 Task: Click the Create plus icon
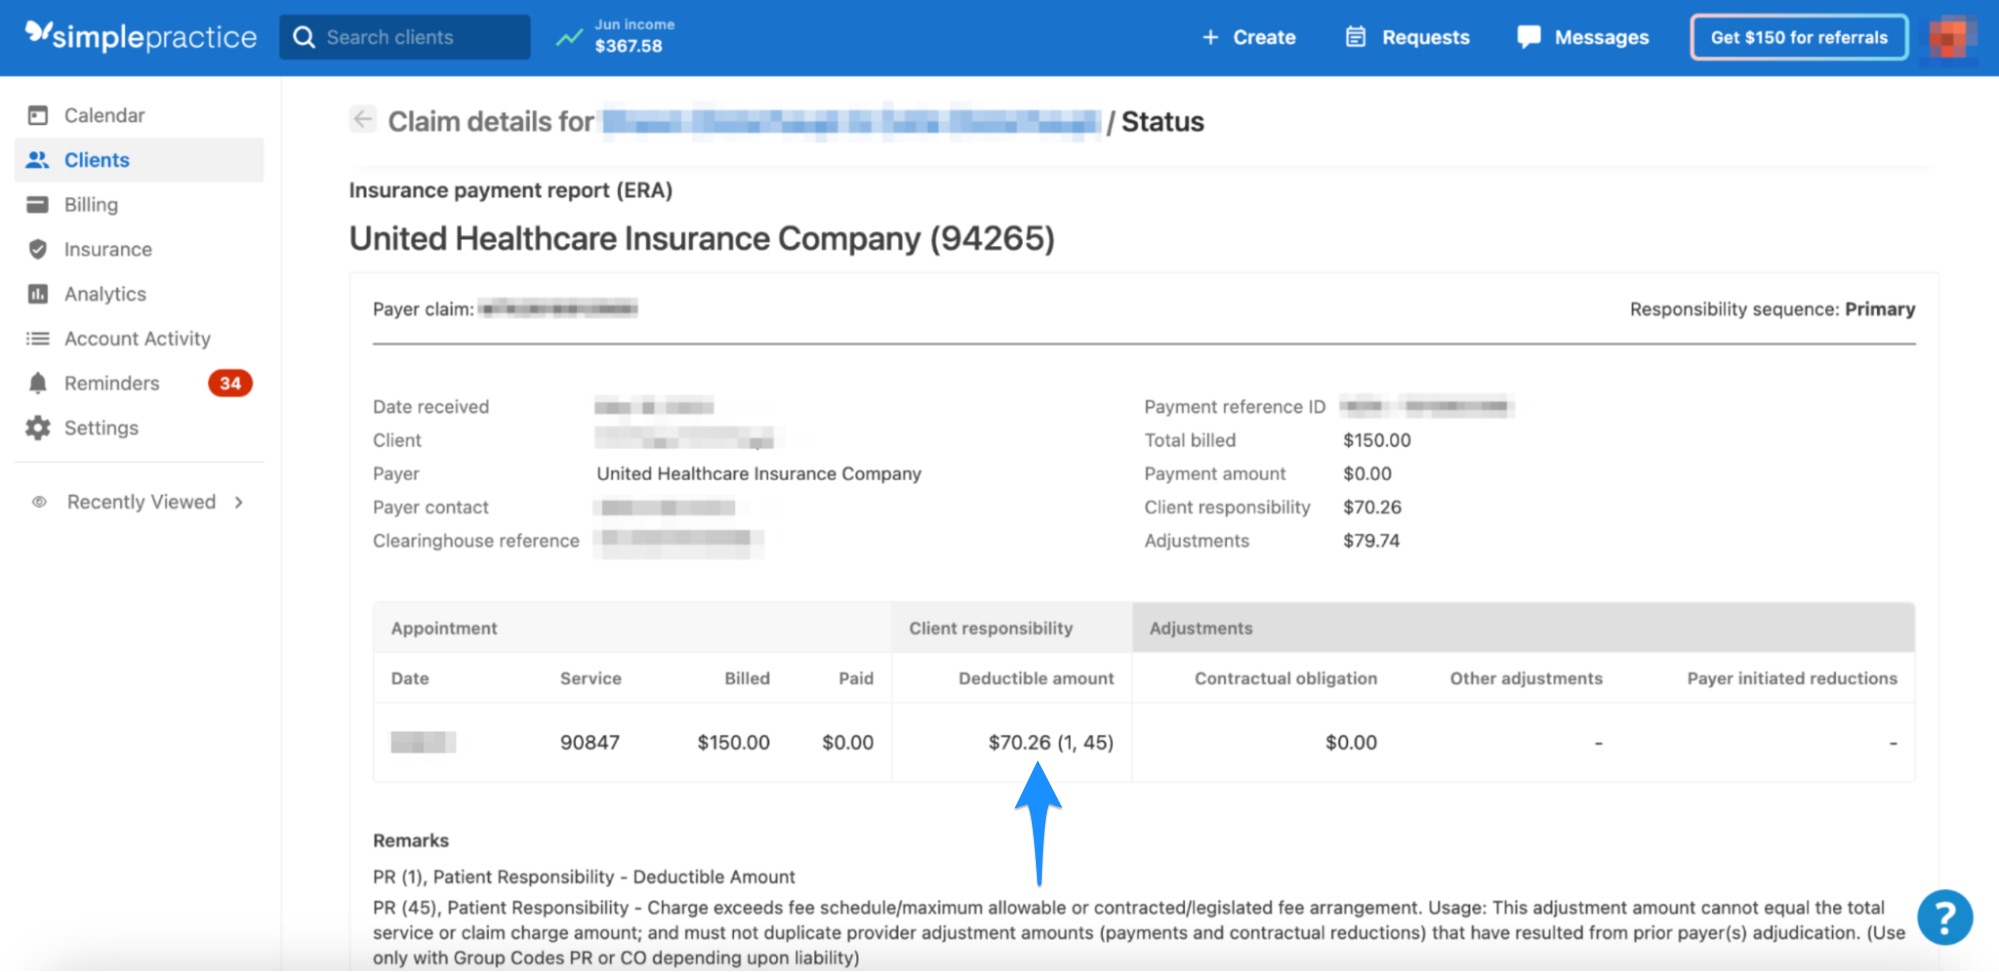(x=1210, y=37)
